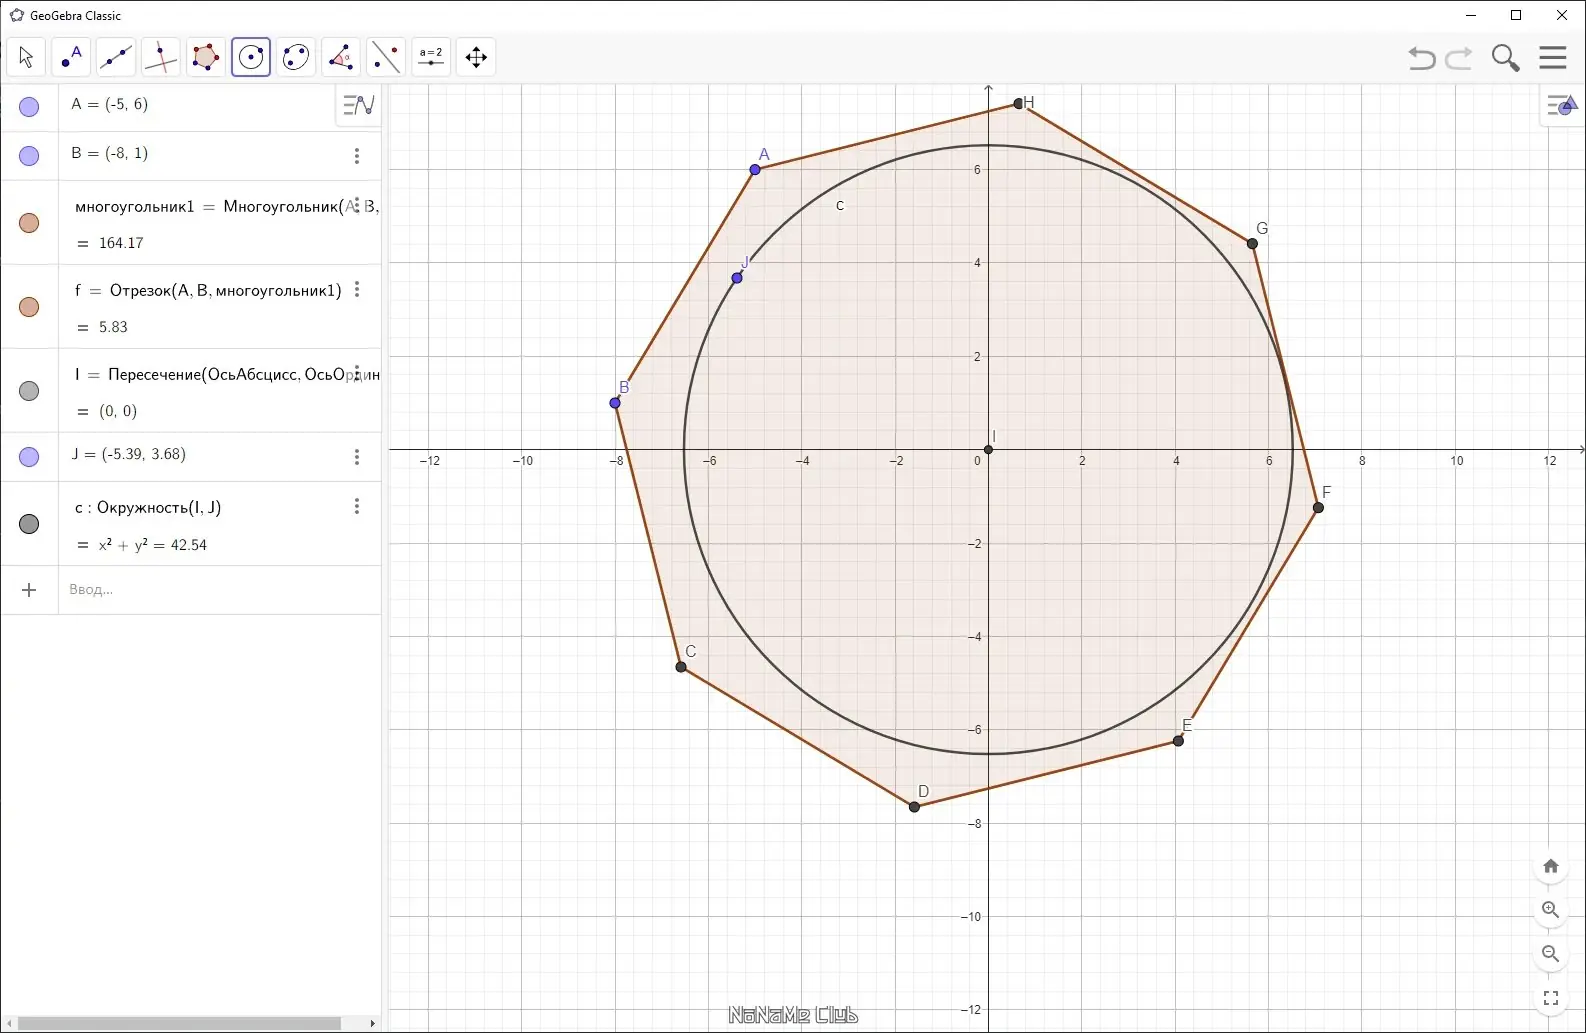
Task: Add a new entry with plus button
Action: tap(29, 590)
